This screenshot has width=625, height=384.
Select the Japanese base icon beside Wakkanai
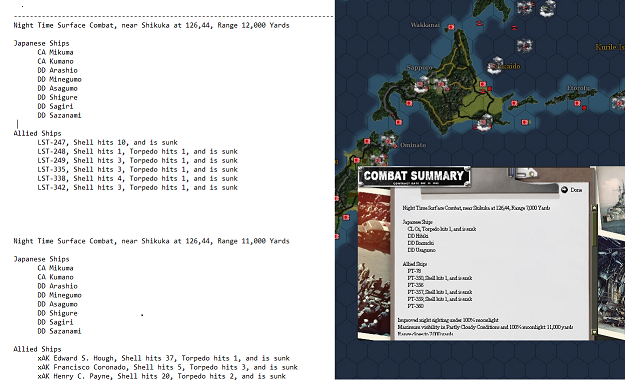451,27
